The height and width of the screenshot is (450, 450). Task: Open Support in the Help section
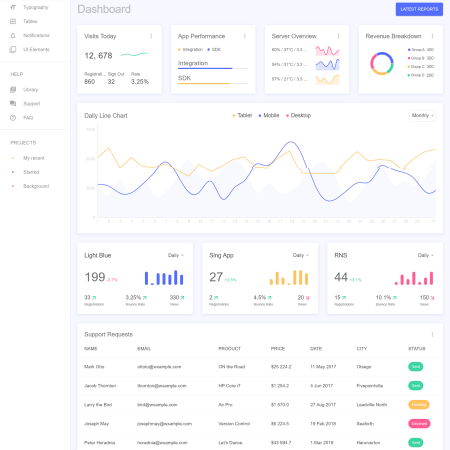(x=32, y=104)
